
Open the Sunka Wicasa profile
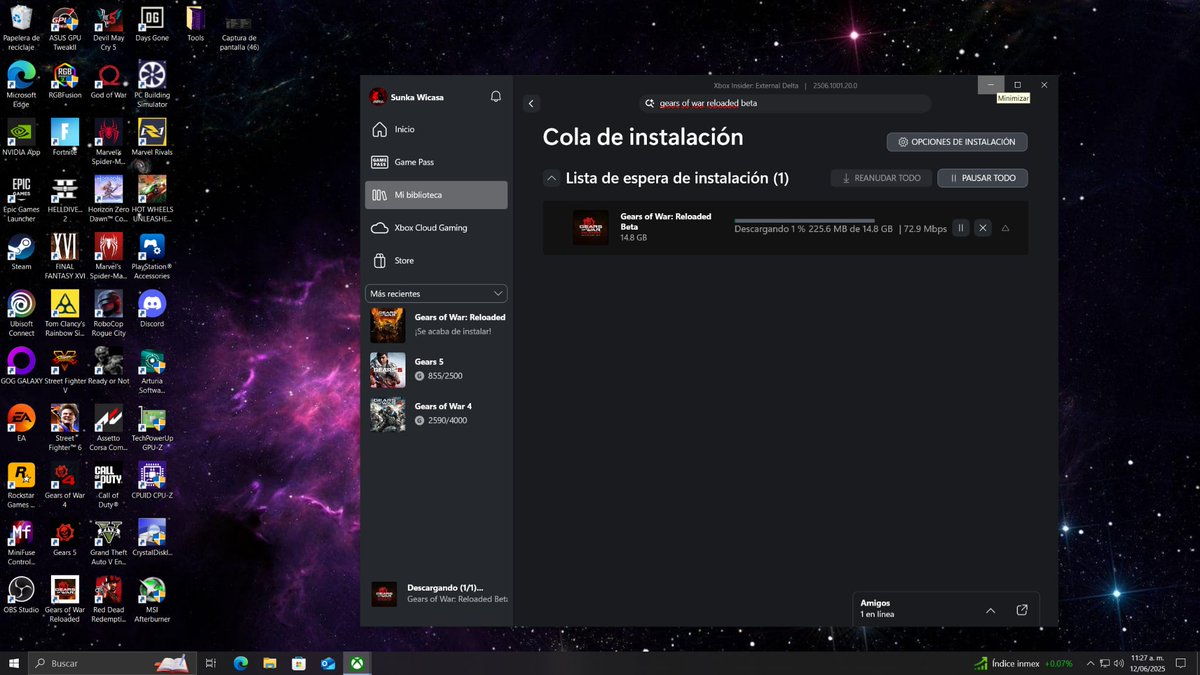(407, 97)
